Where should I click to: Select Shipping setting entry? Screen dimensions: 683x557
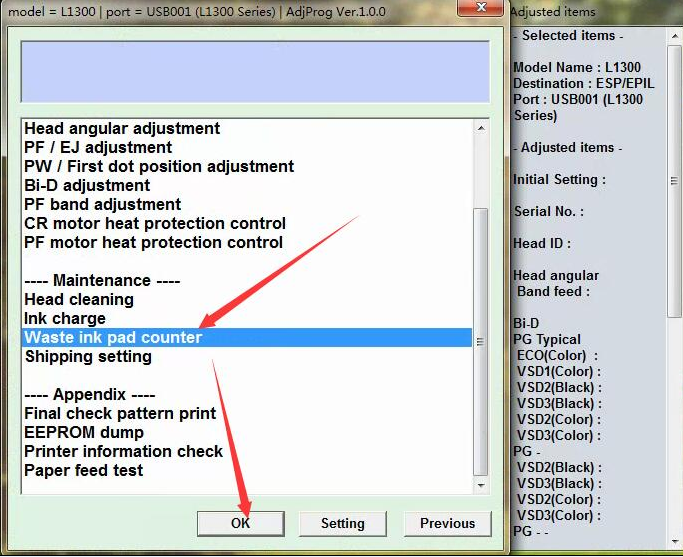pyautogui.click(x=88, y=357)
